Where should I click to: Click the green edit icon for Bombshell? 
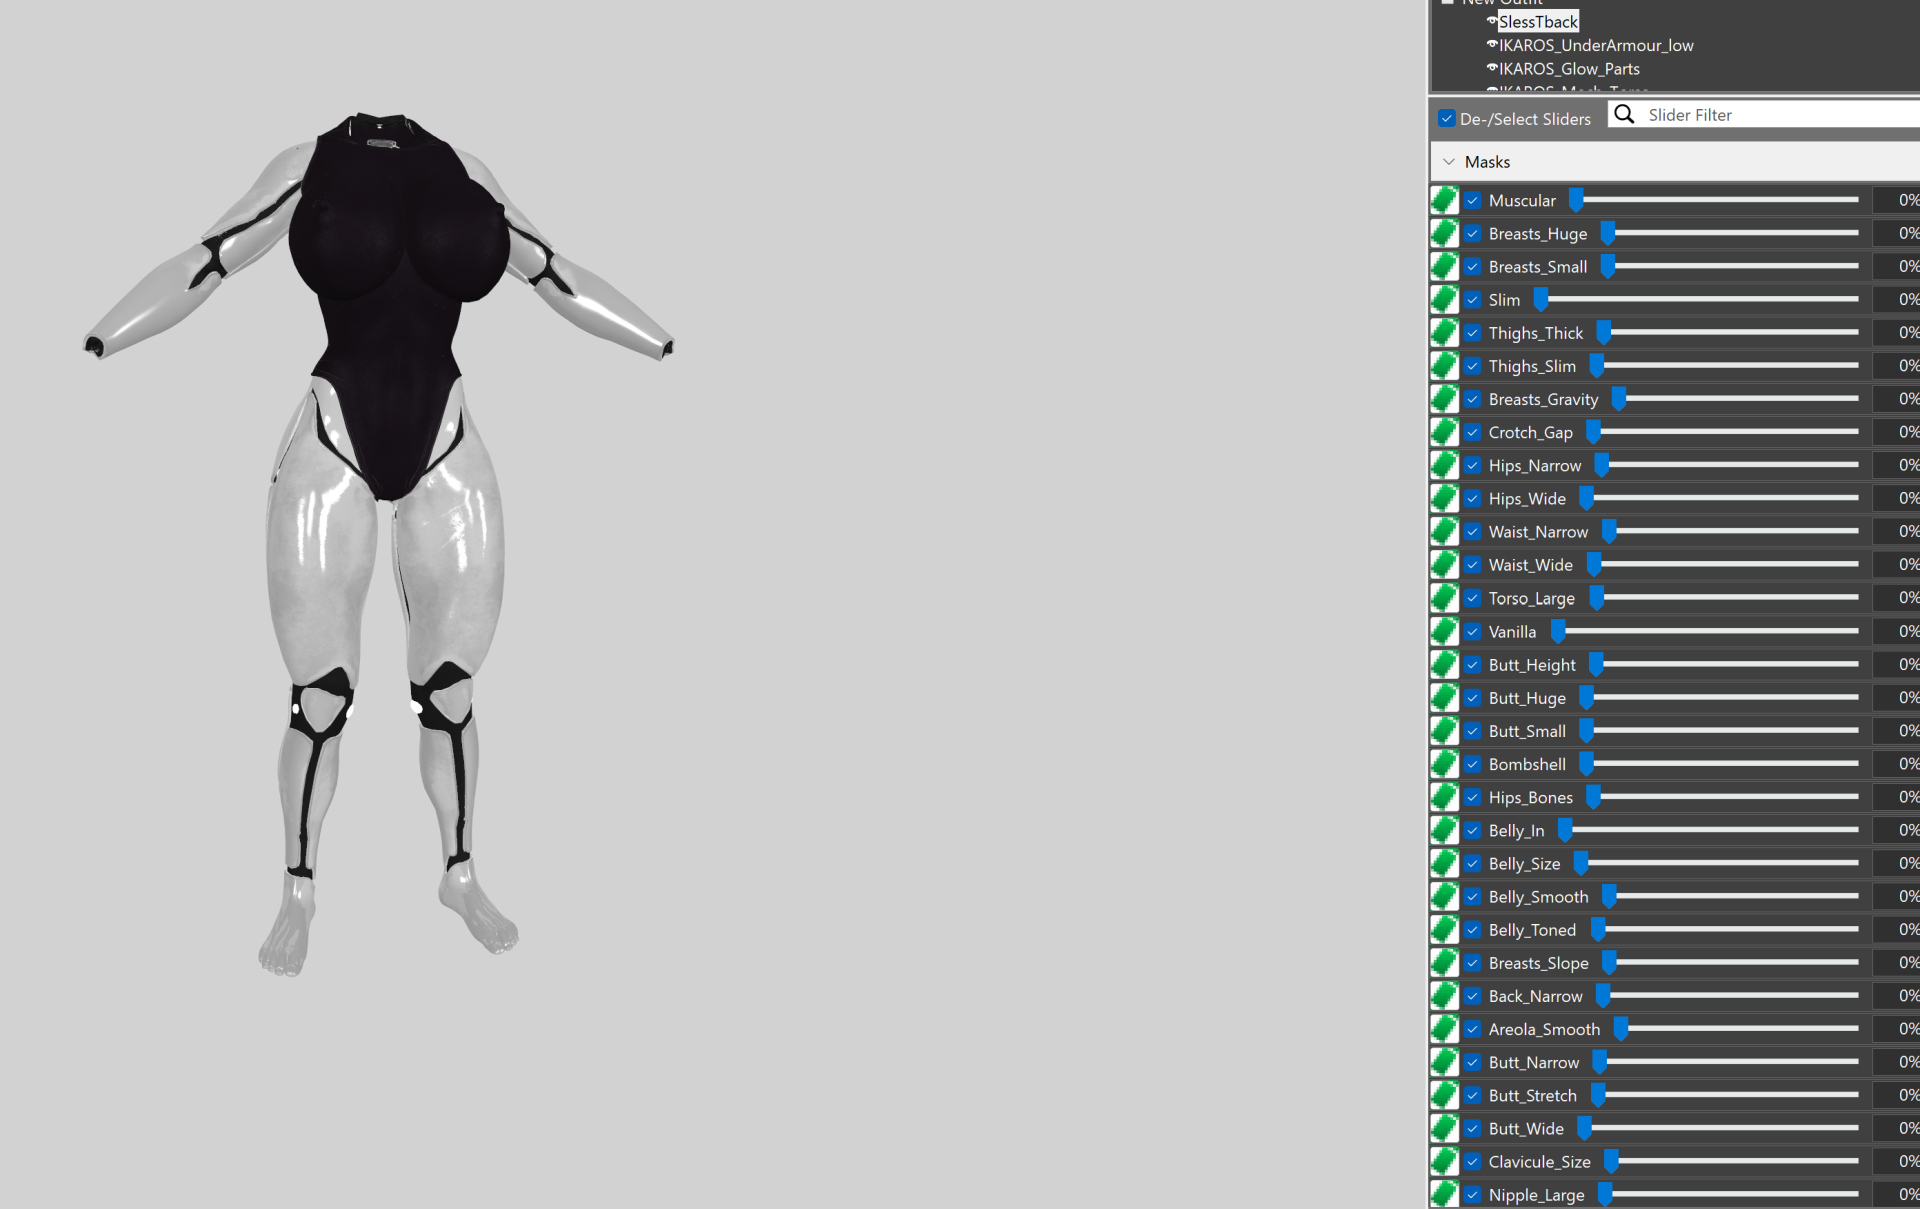1444,763
